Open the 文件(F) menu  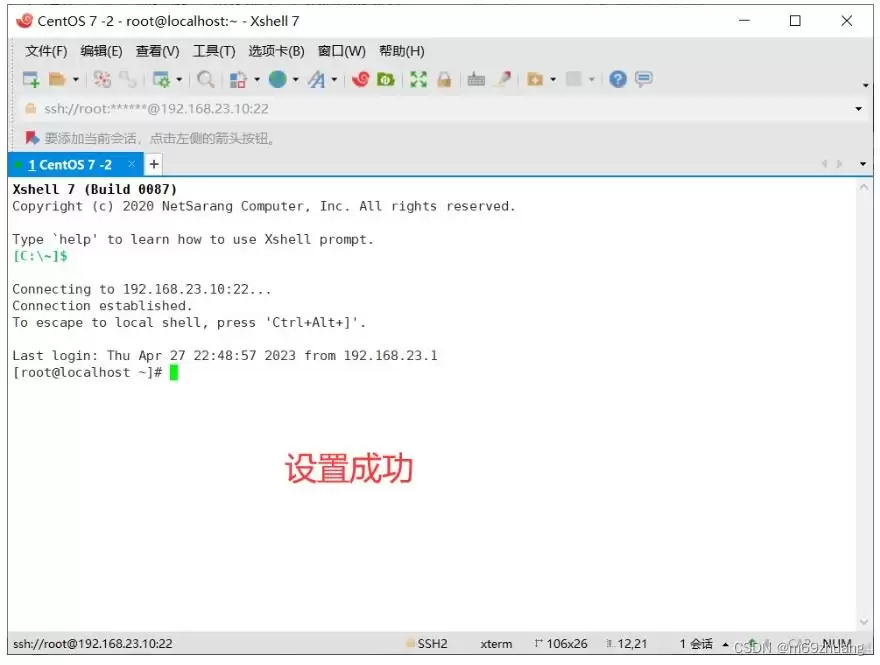click(46, 51)
